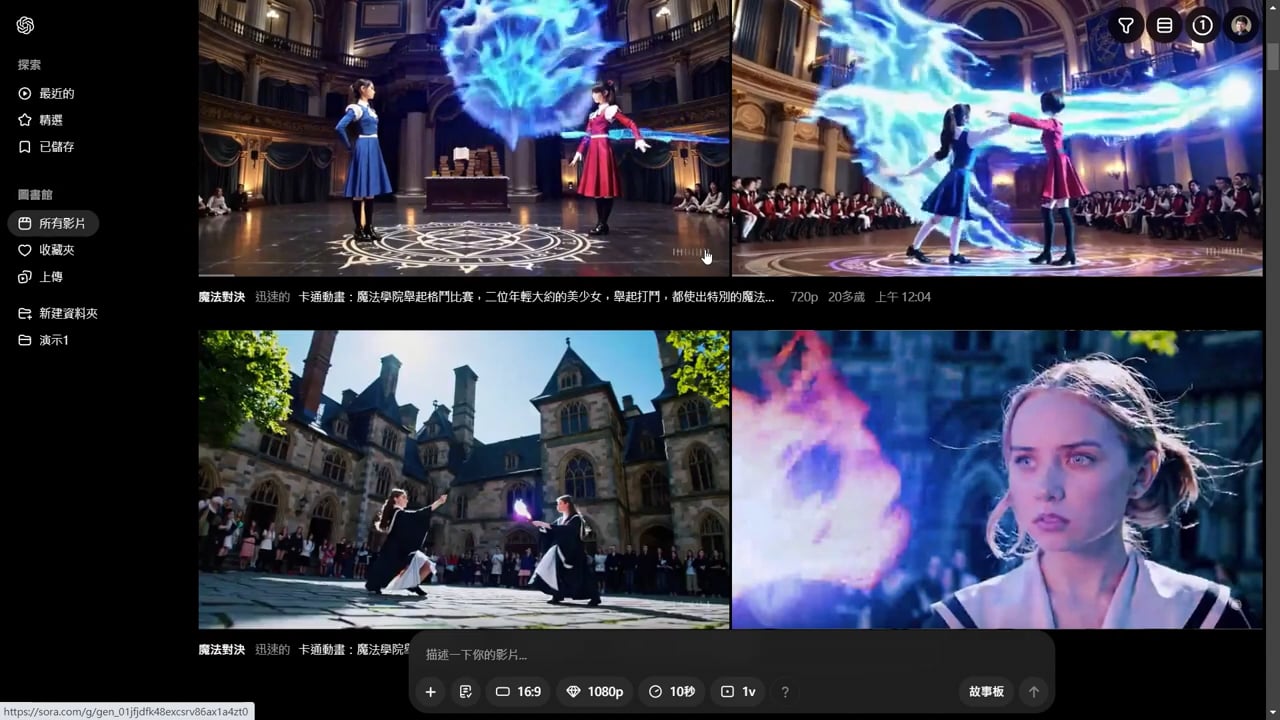Open the presets icon beside the plus button
The width and height of the screenshot is (1280, 720).
(465, 692)
